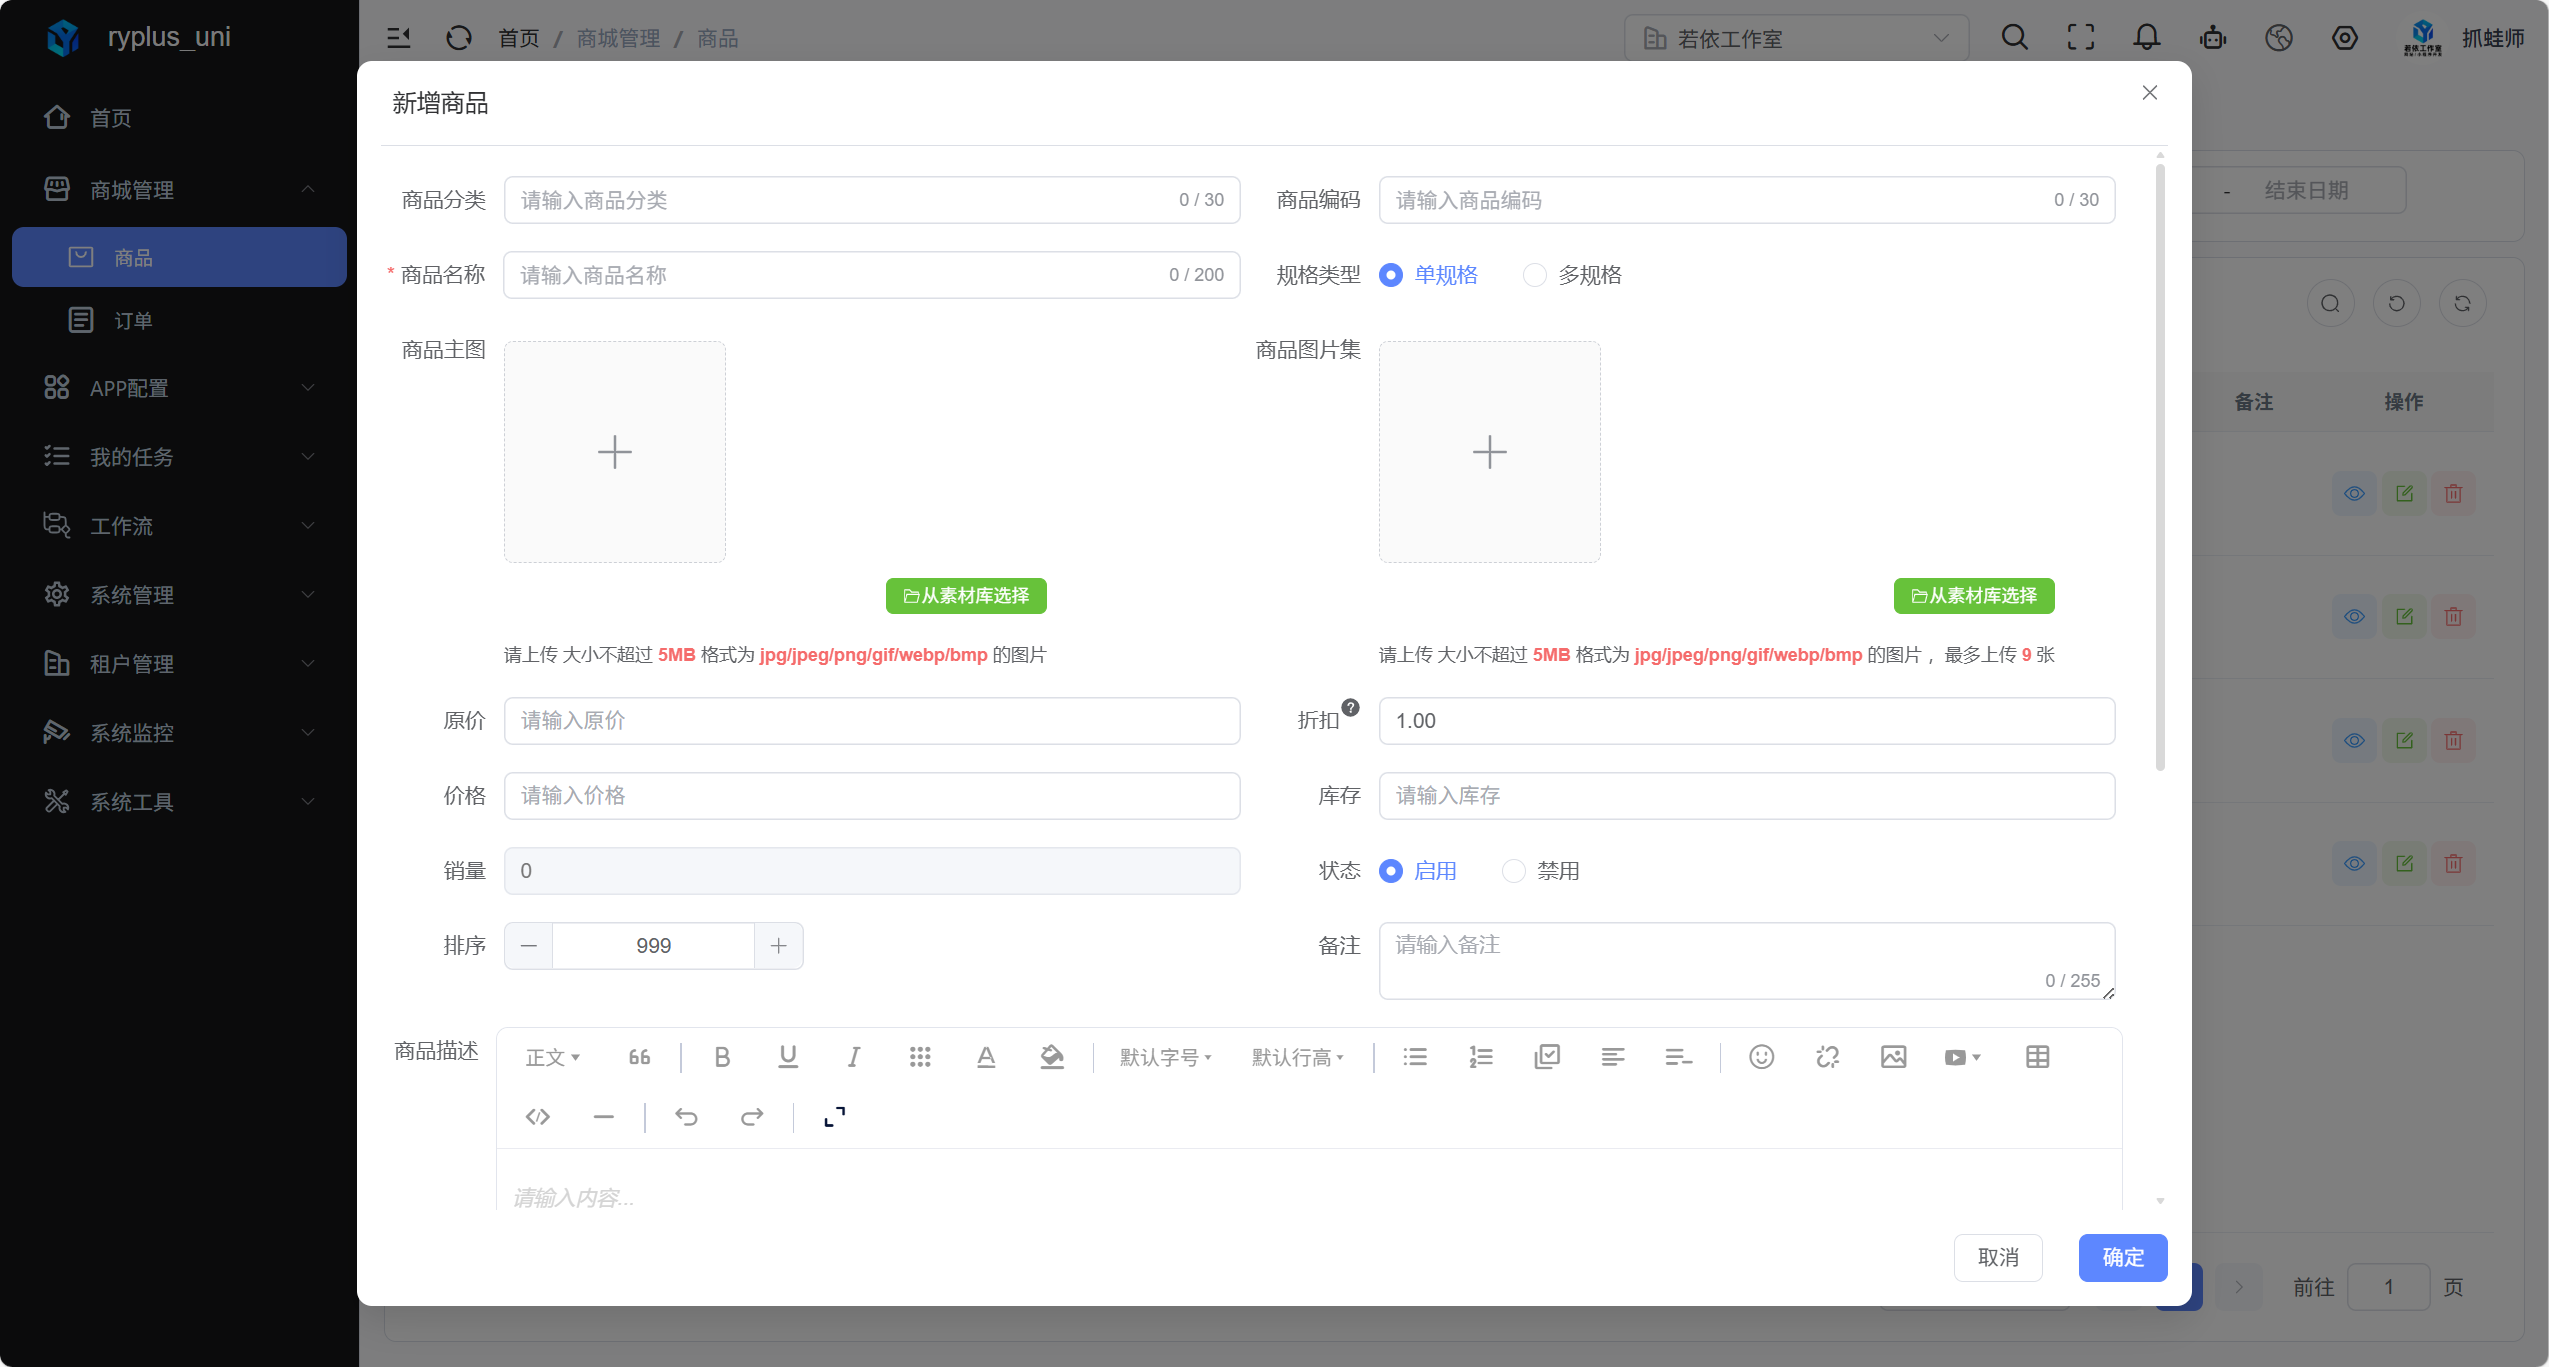Screen dimensions: 2549x1367
Task: Open the 订单 menu in sidebar
Action: (x=133, y=321)
